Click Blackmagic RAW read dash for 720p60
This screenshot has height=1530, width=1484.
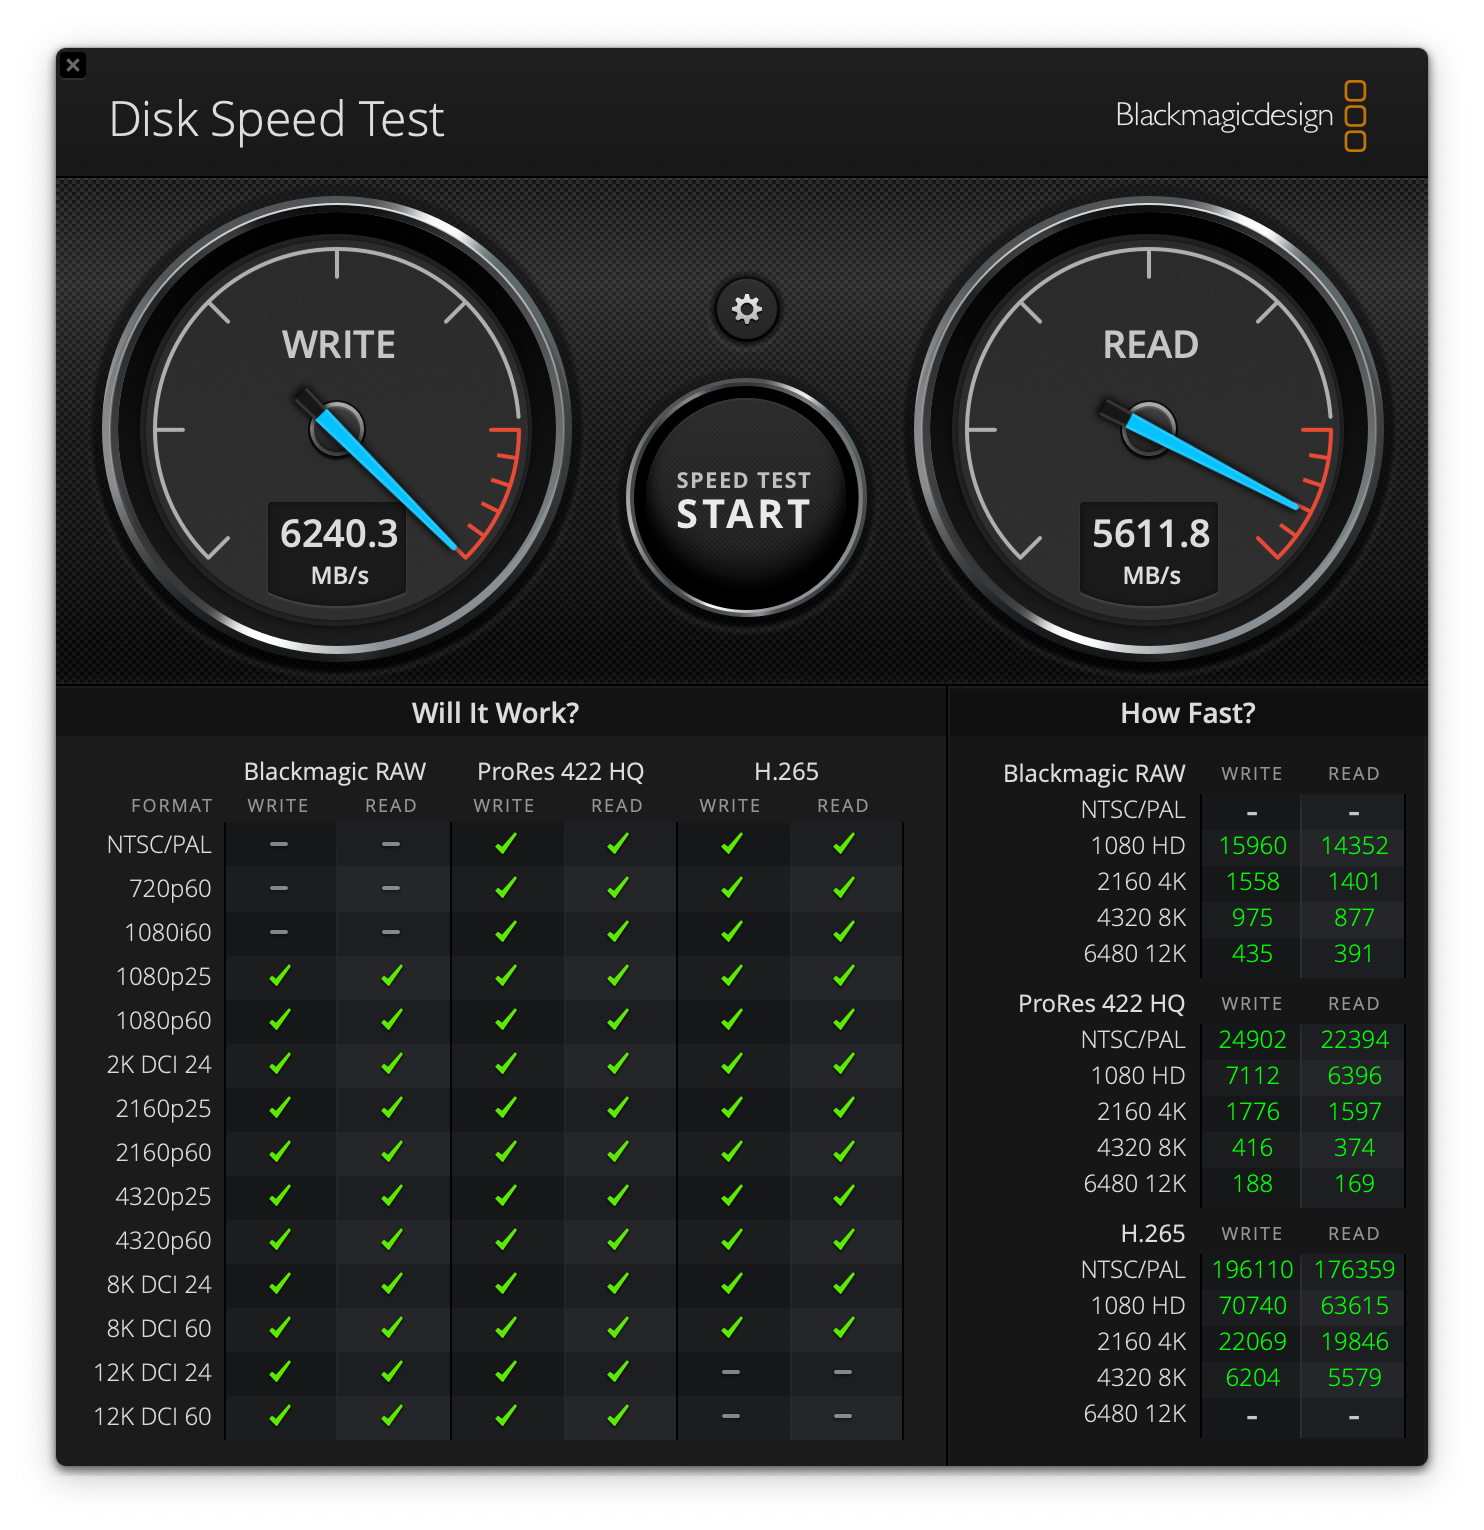click(x=391, y=888)
